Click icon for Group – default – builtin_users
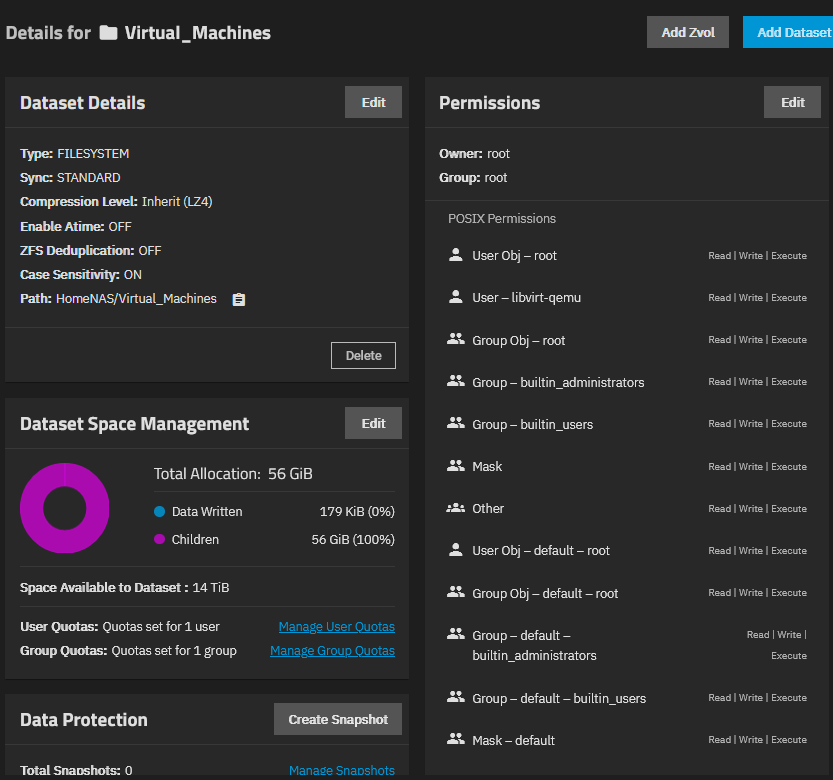 click(x=455, y=697)
